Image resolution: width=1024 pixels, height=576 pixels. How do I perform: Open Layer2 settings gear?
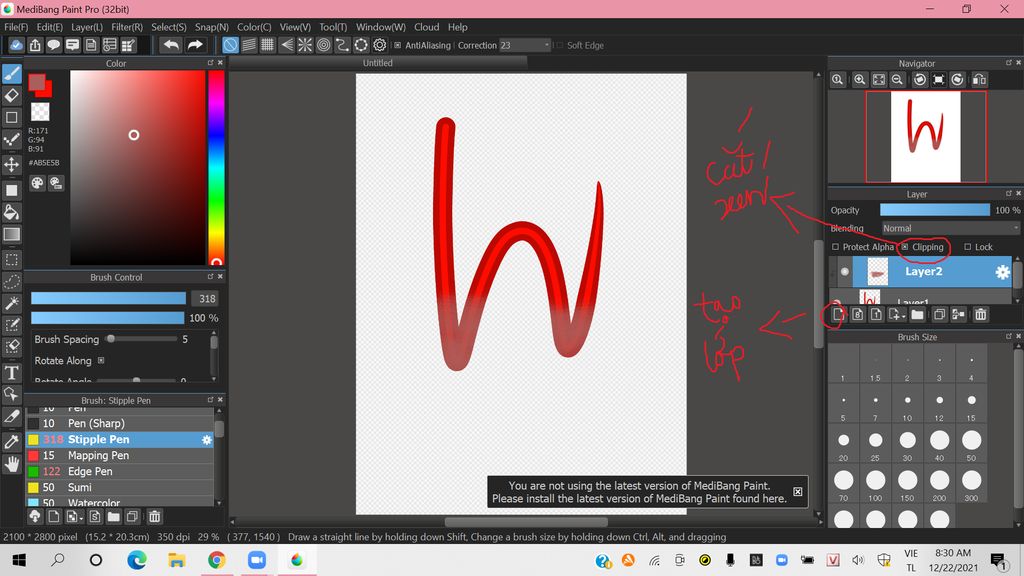[1002, 272]
